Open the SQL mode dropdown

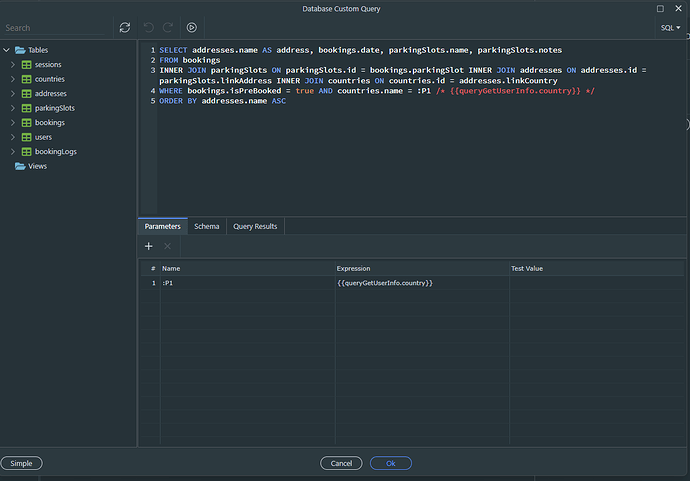tap(670, 28)
